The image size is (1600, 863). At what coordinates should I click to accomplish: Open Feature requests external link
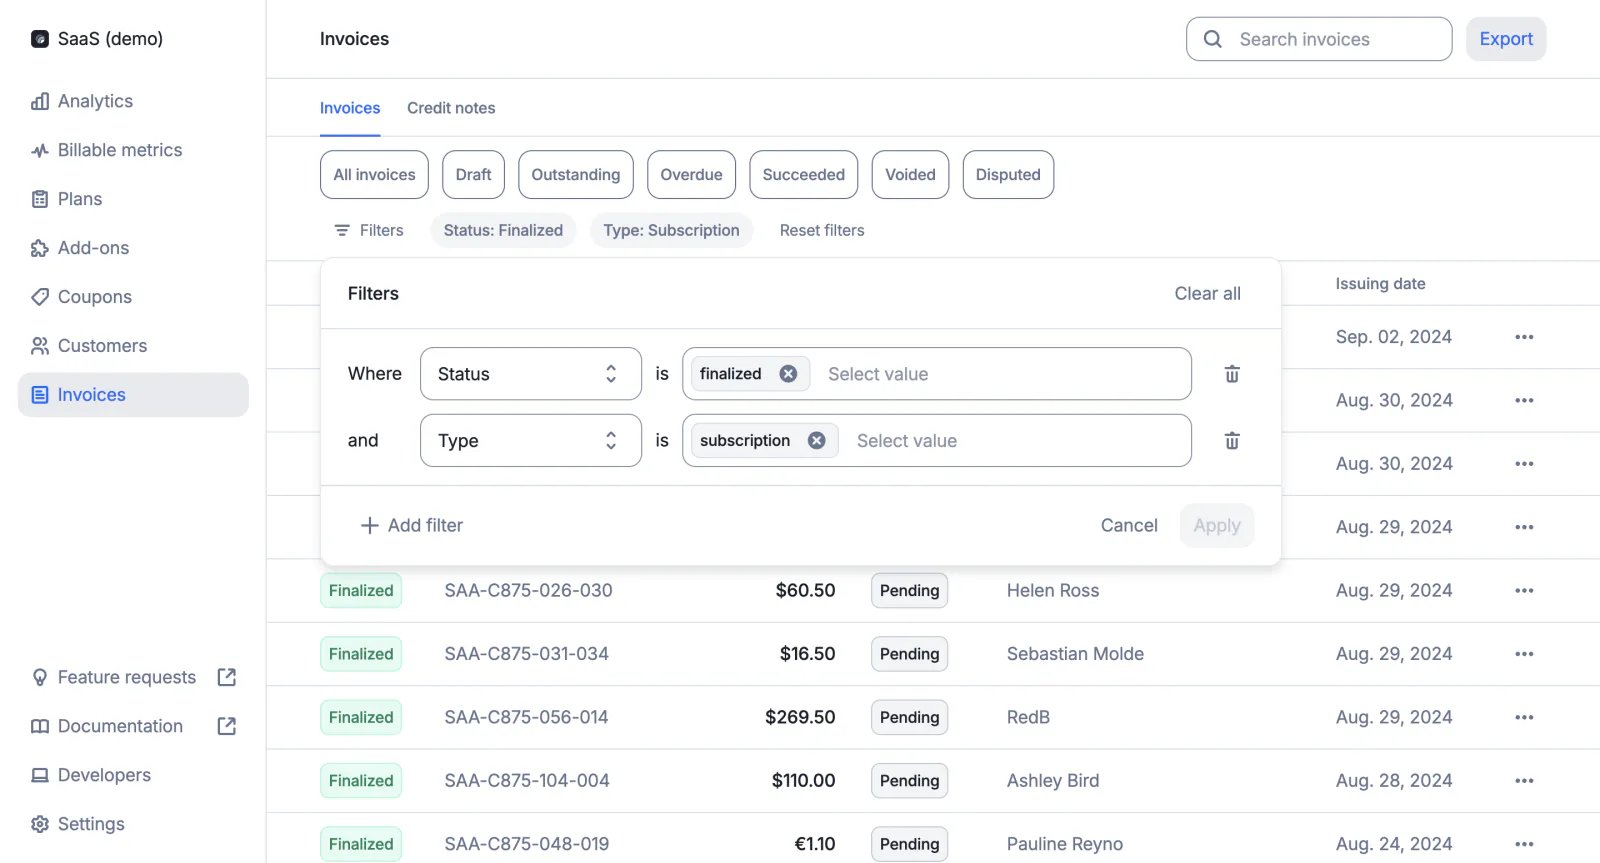[133, 677]
